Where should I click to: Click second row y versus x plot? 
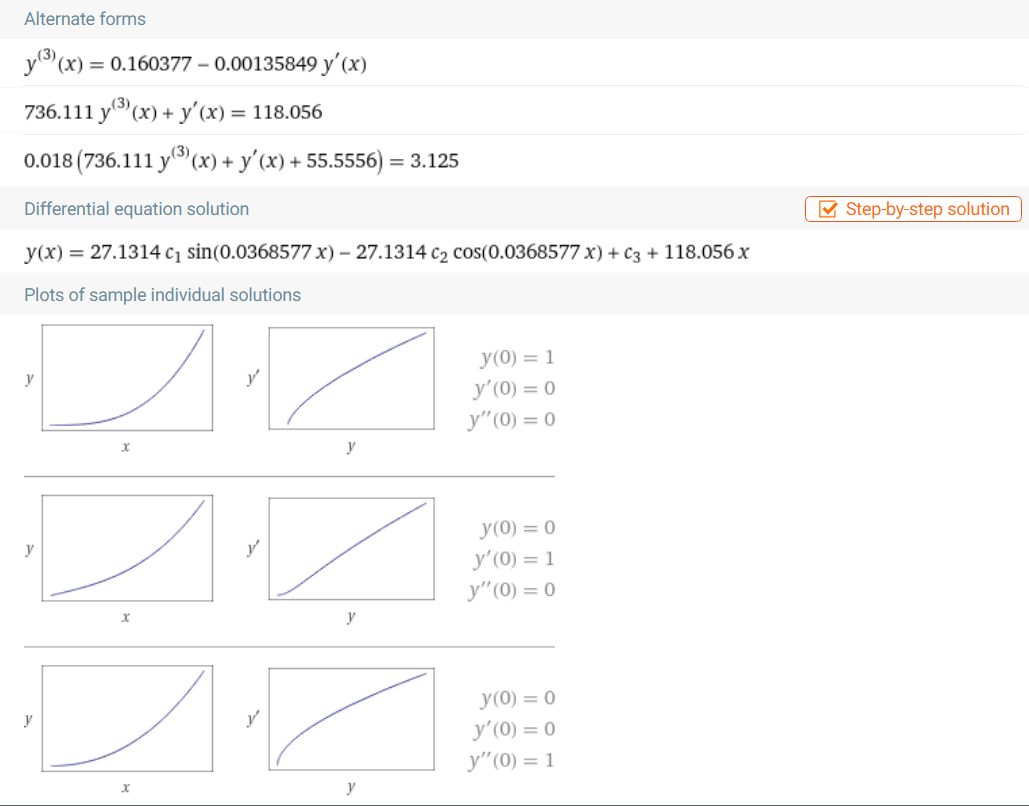coord(127,548)
